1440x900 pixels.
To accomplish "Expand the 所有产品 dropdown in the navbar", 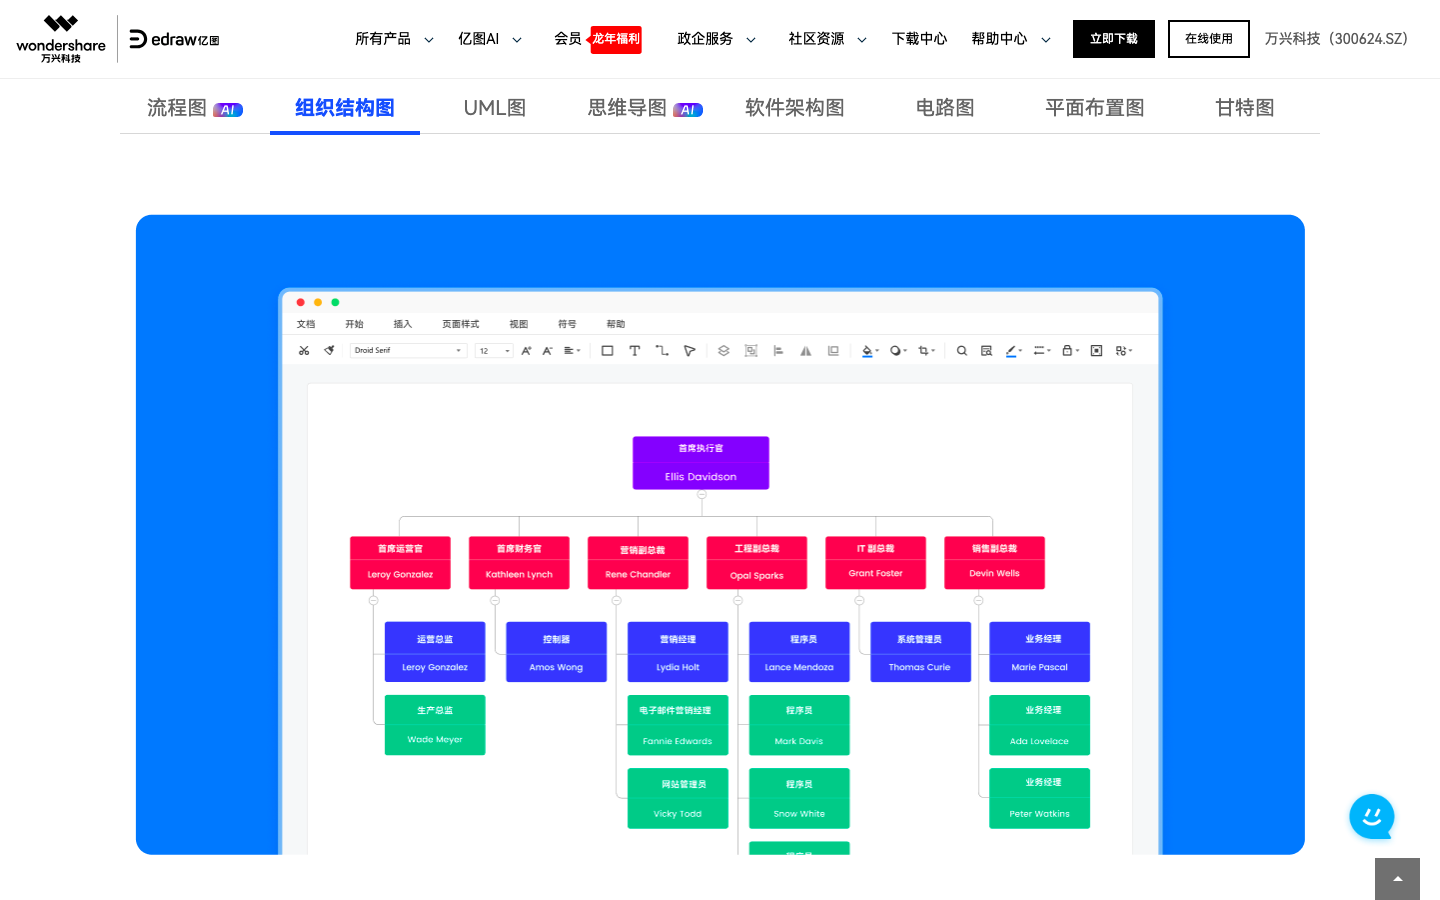I will [394, 38].
